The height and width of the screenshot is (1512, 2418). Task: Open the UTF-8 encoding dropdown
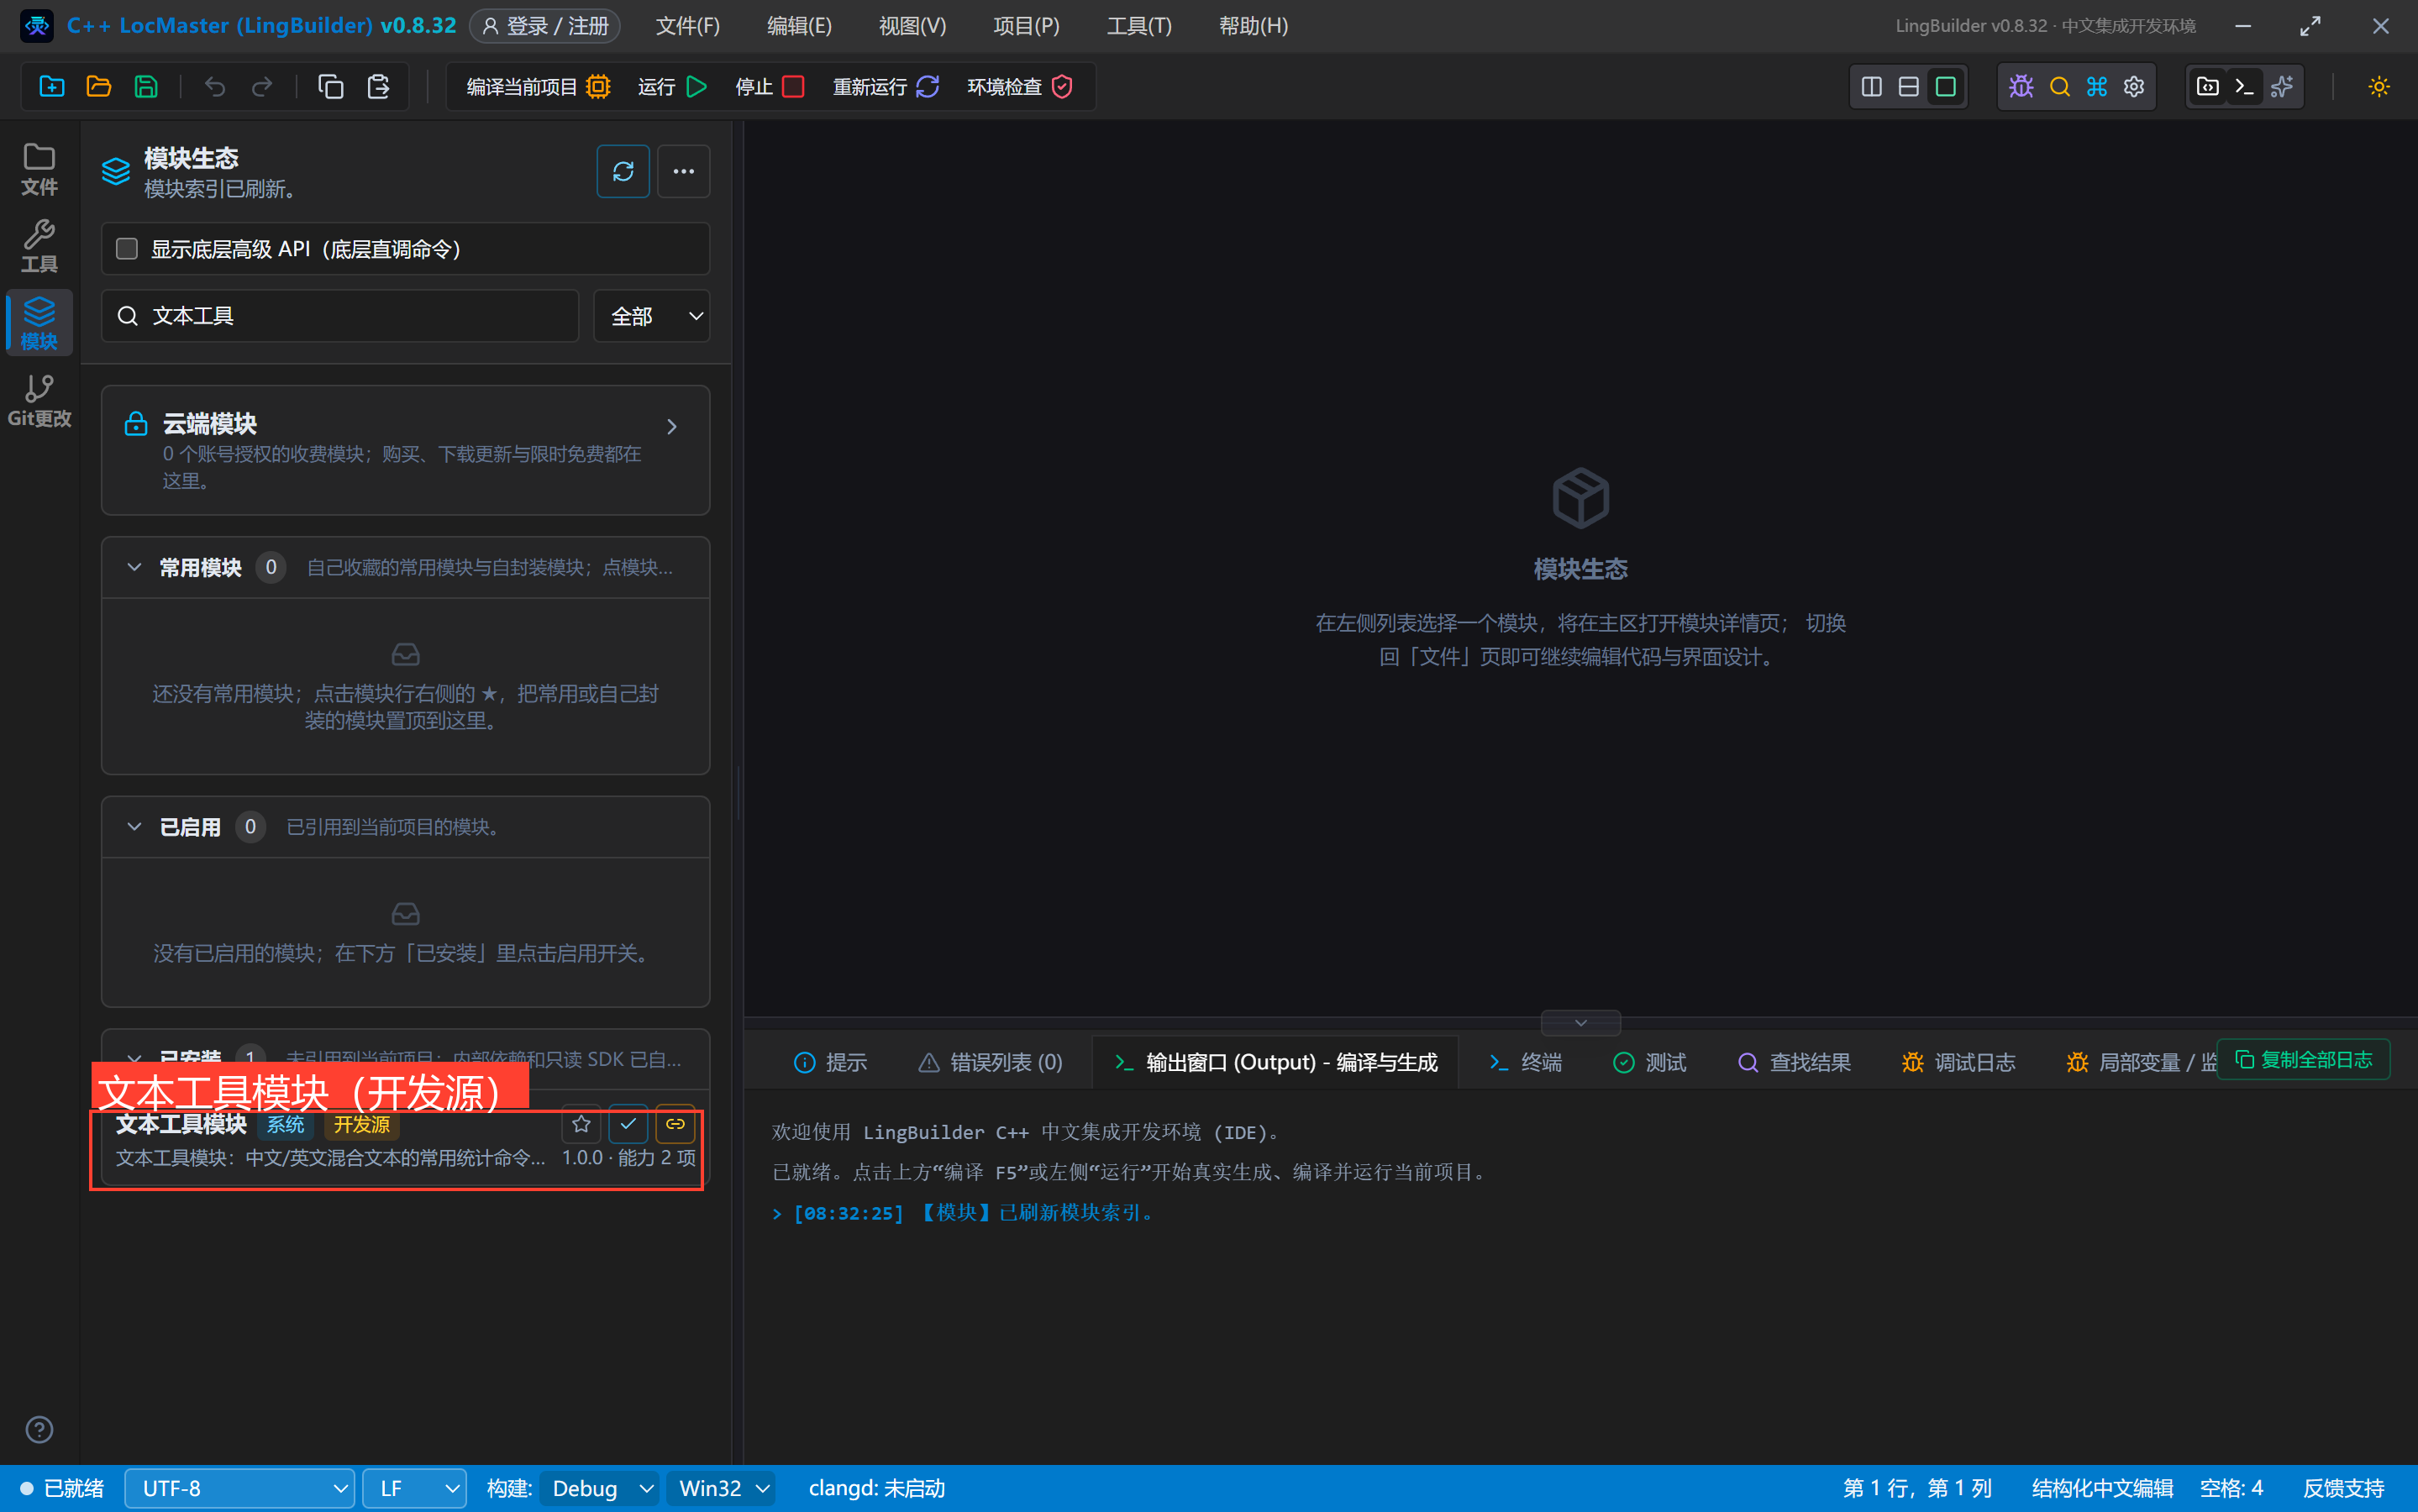pos(240,1488)
